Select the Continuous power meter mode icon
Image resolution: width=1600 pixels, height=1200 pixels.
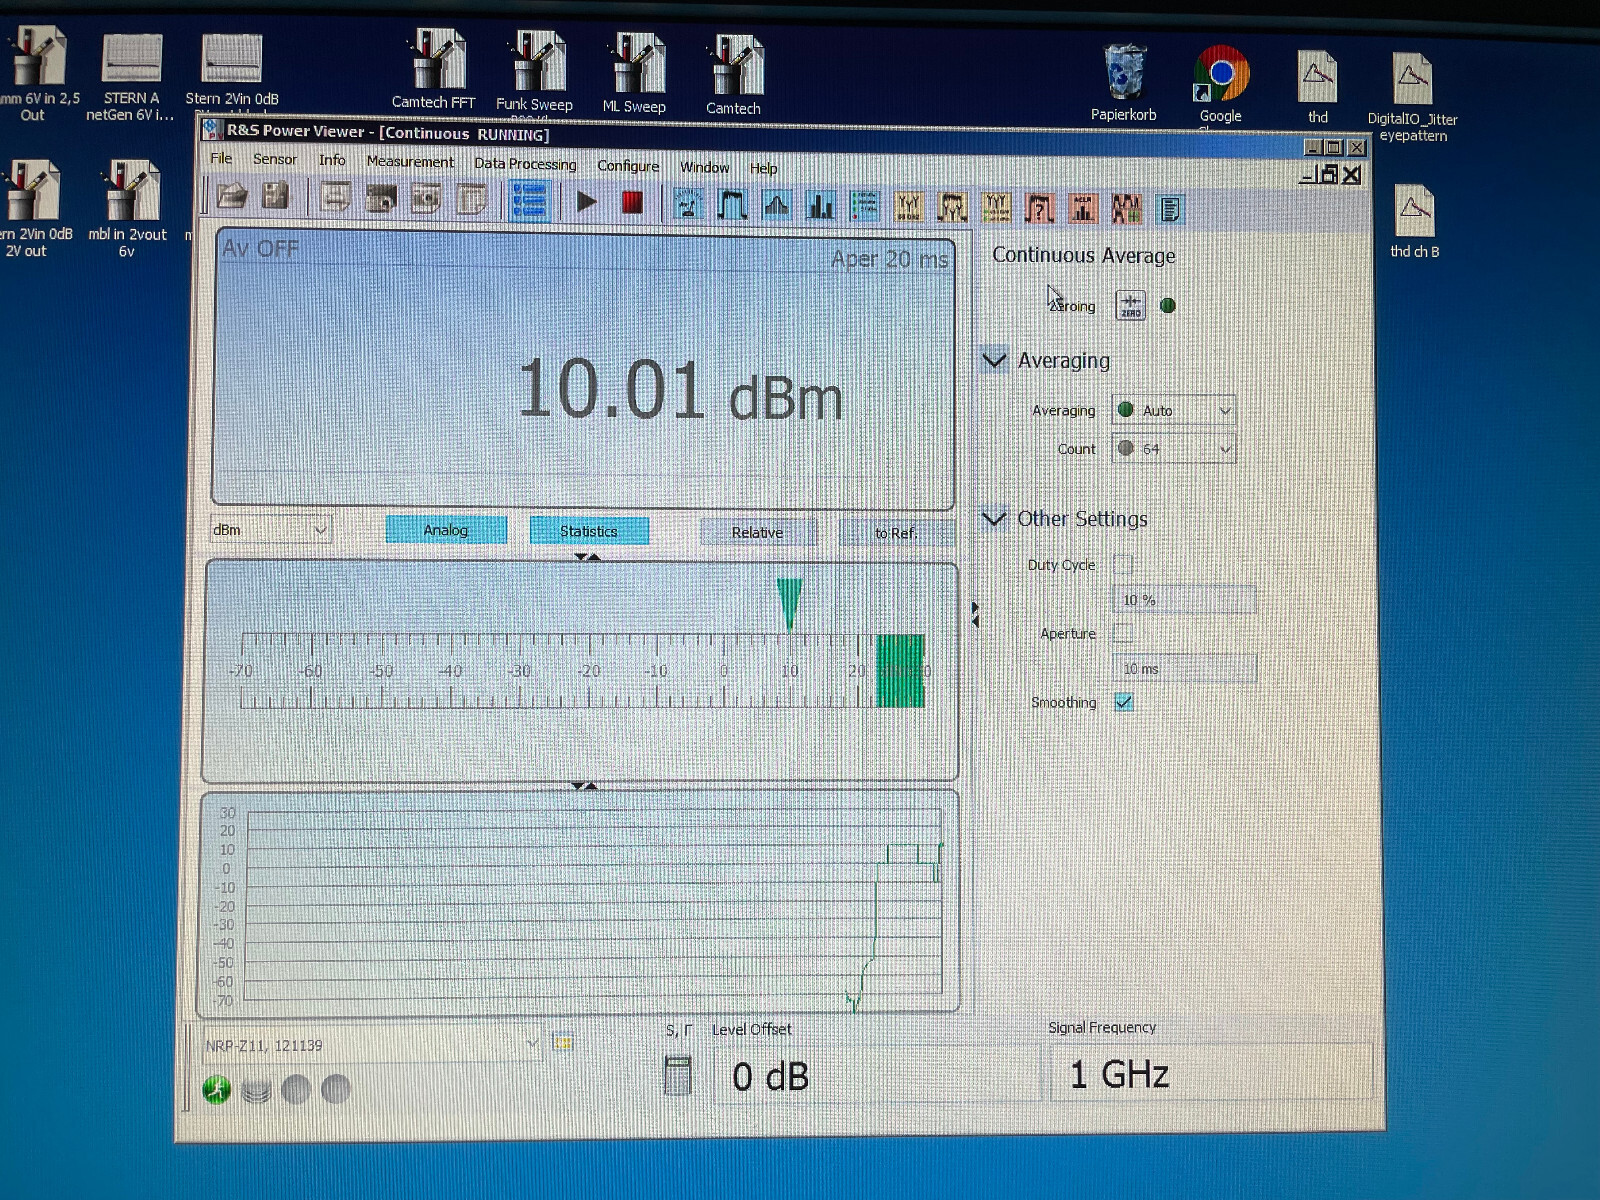(688, 205)
